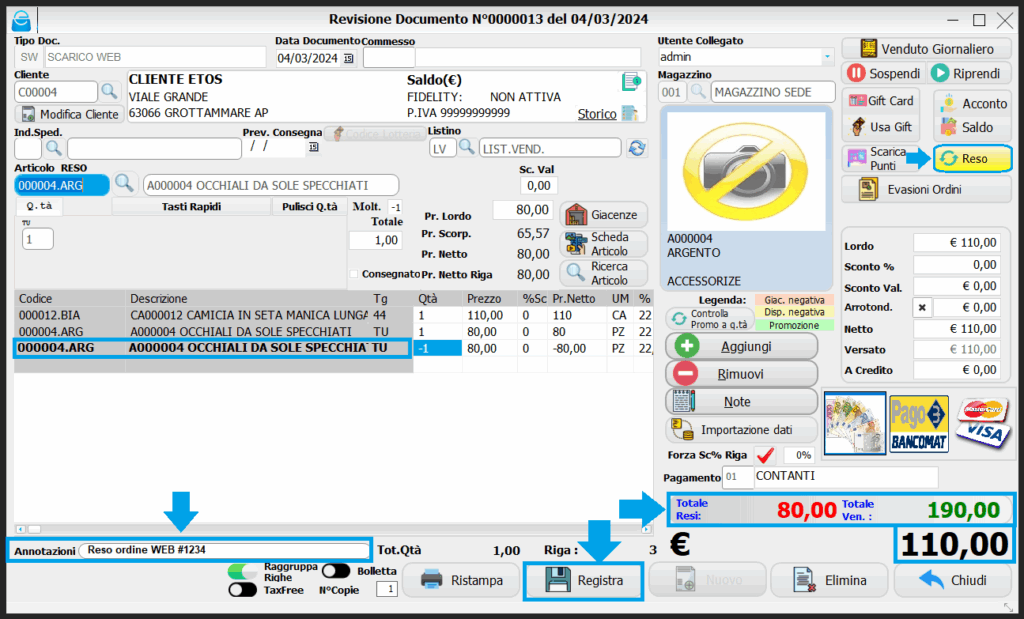Click the magnifier icon next to client code
The width and height of the screenshot is (1024, 619).
[x=109, y=92]
